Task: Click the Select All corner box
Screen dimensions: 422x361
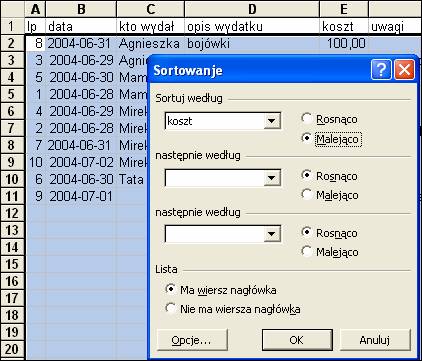Action: click(x=12, y=9)
